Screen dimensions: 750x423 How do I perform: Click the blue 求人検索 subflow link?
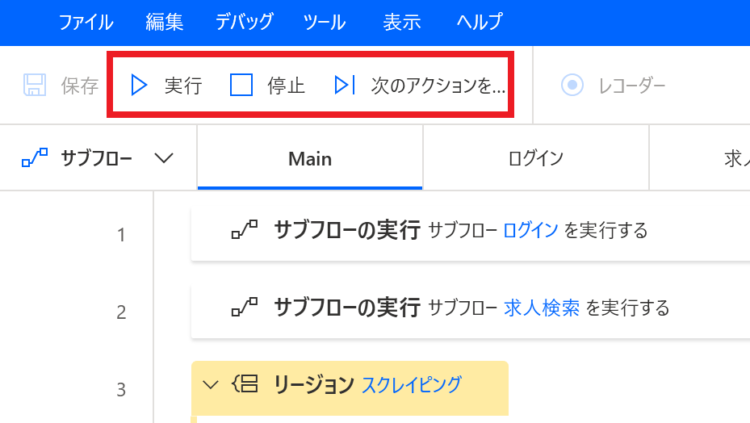(x=541, y=308)
